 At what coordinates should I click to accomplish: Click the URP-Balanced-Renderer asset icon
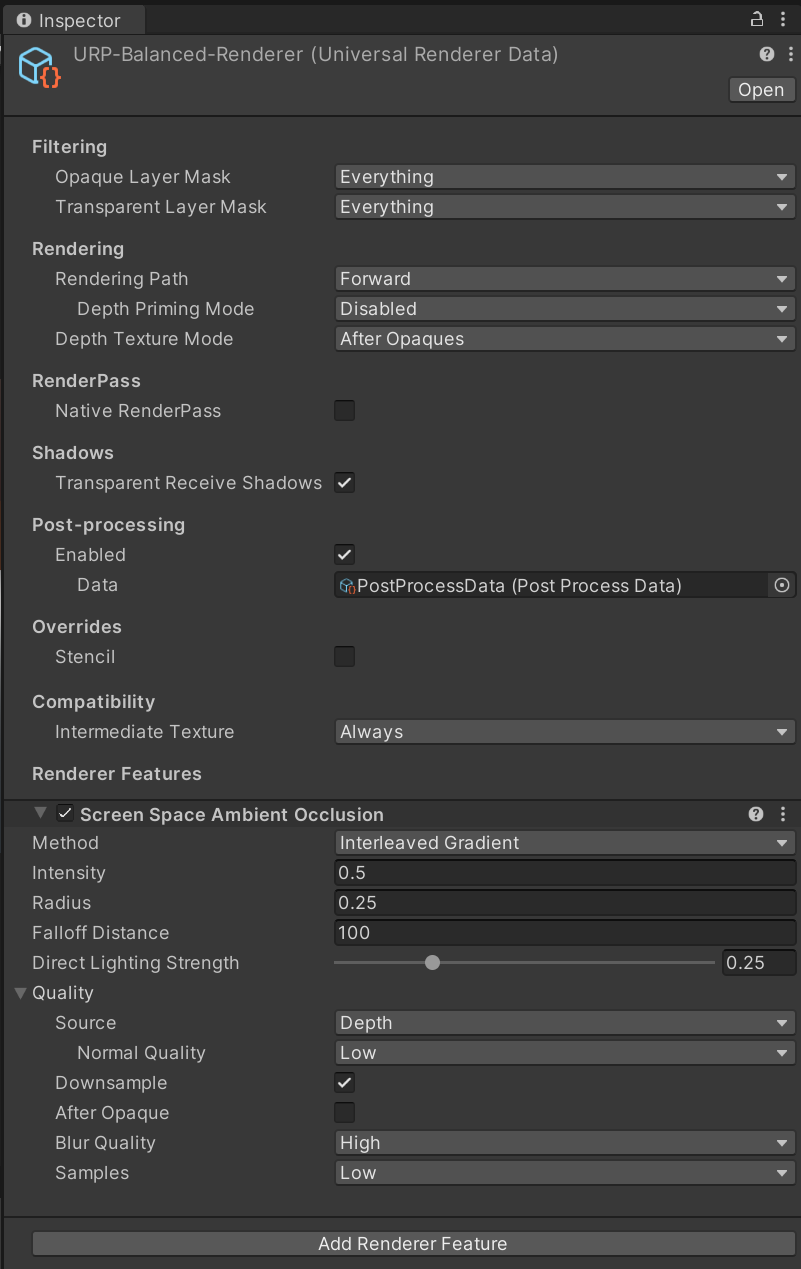pos(40,67)
